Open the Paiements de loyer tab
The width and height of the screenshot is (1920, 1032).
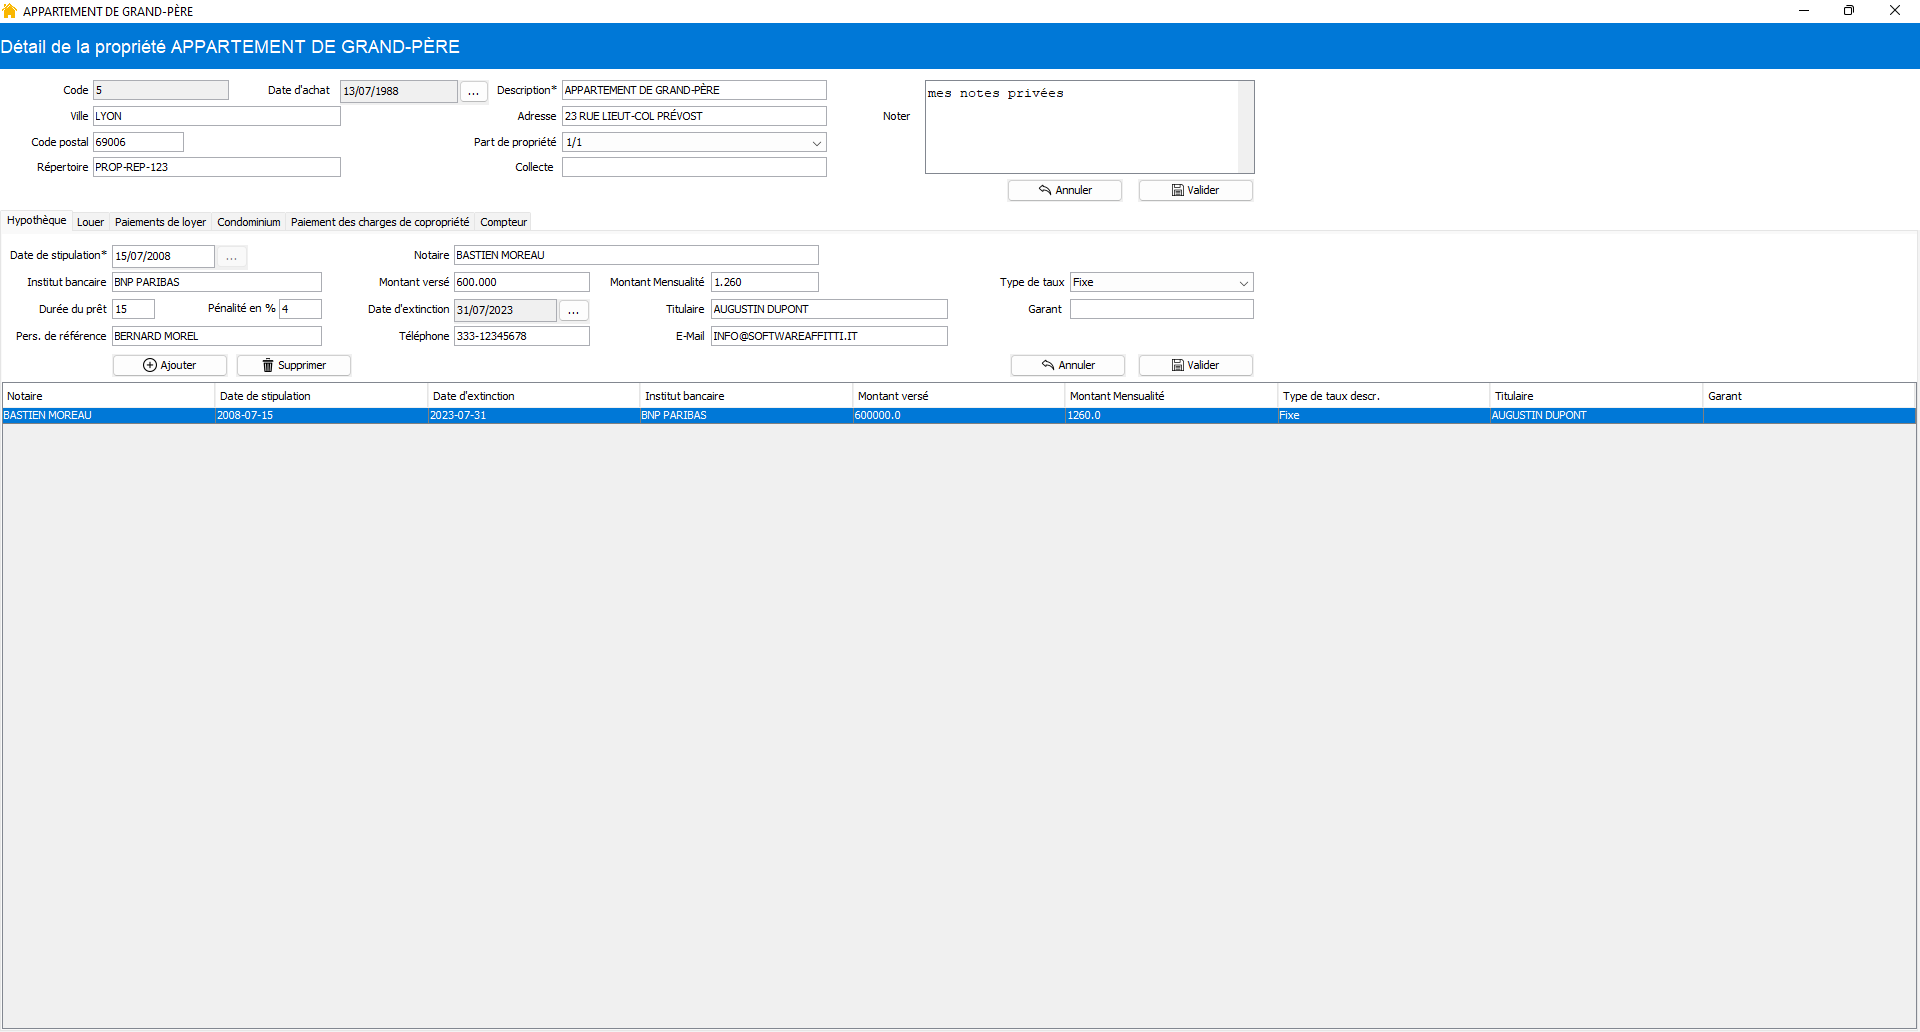pos(160,222)
